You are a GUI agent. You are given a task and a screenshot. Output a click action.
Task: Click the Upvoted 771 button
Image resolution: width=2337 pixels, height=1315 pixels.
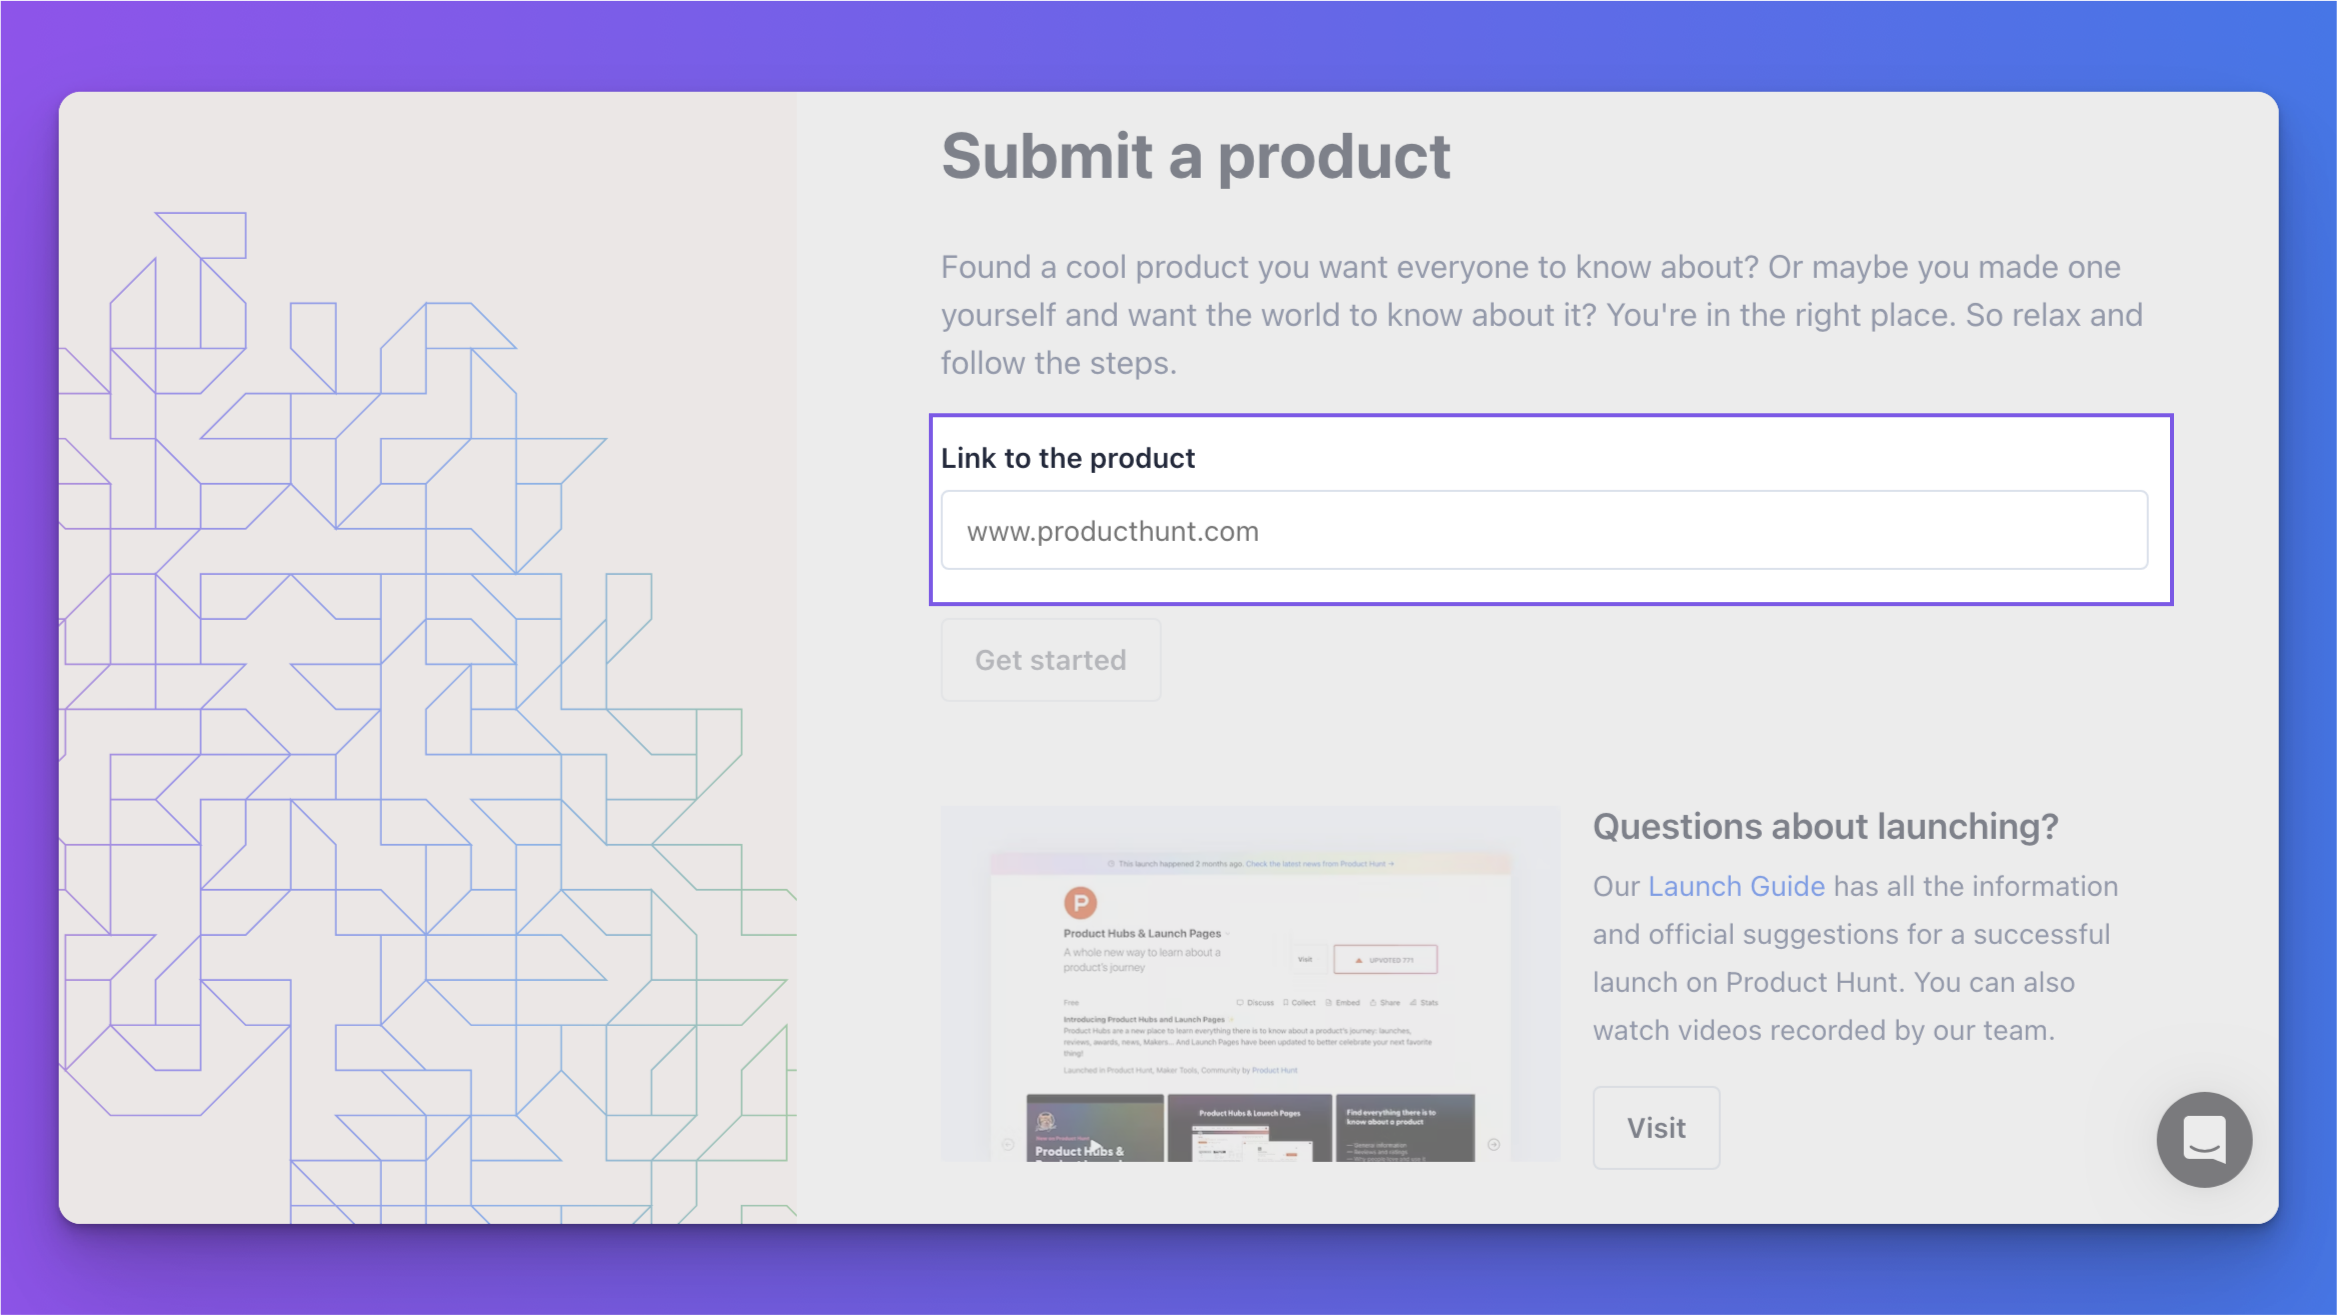point(1385,959)
